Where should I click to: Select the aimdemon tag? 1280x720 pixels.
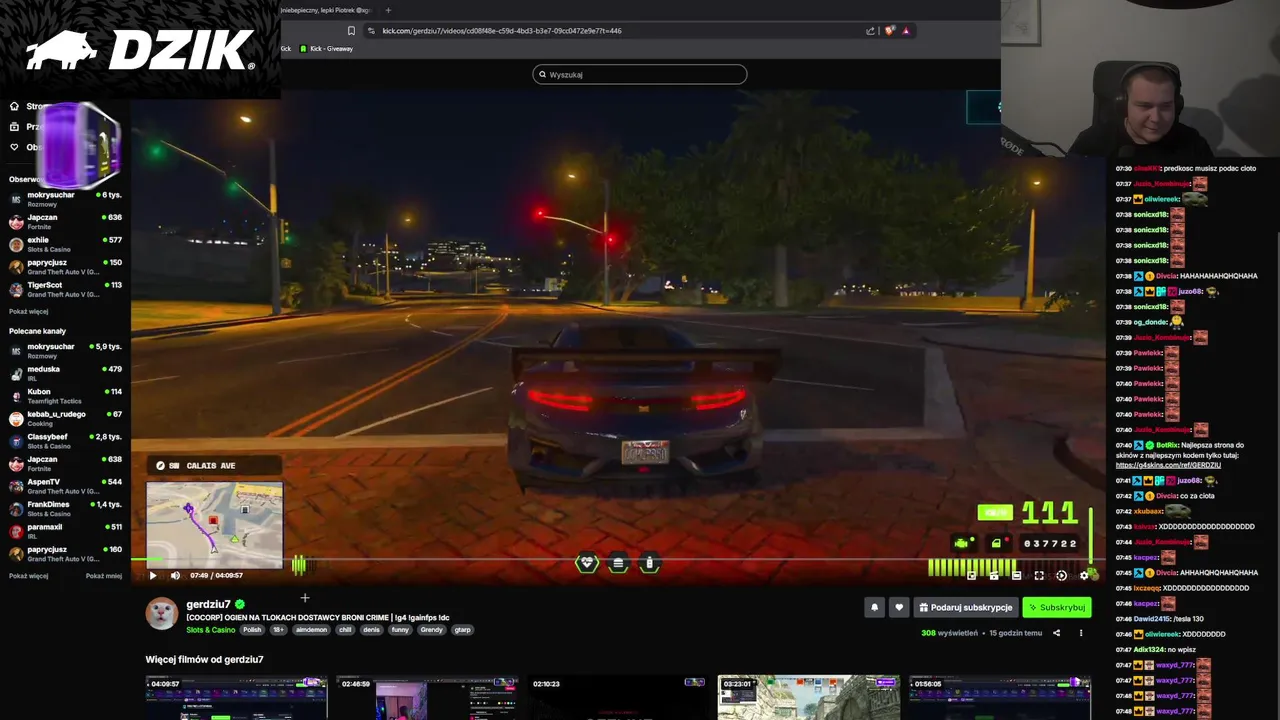coord(311,630)
